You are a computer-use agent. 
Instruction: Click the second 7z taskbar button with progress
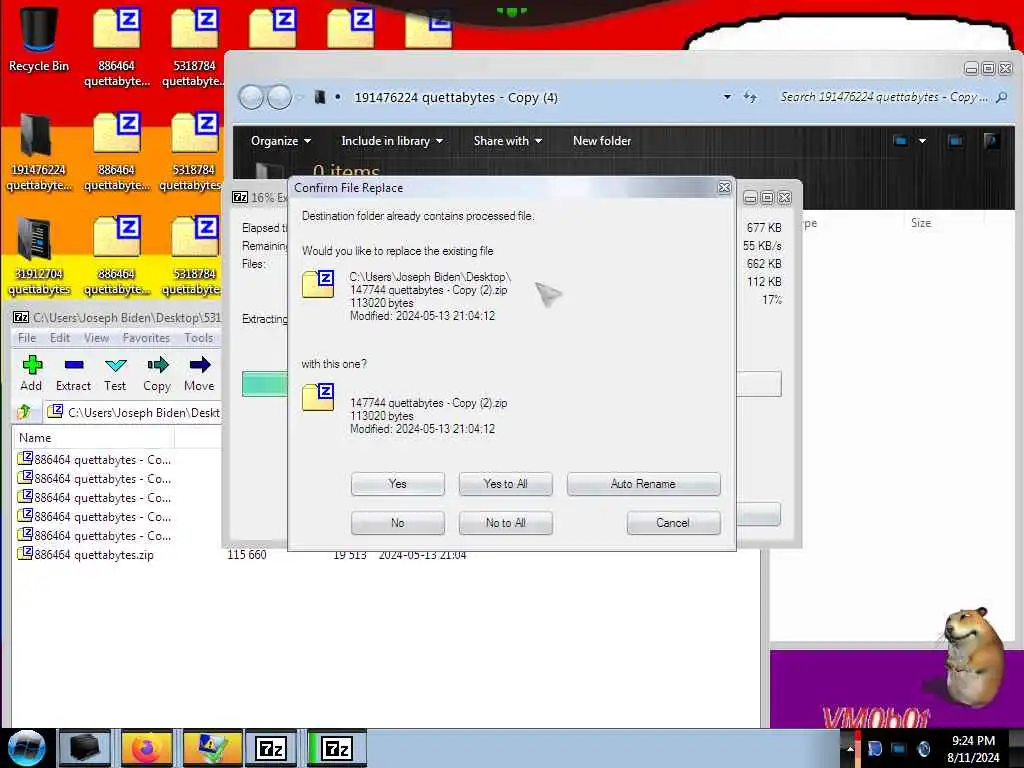click(337, 748)
